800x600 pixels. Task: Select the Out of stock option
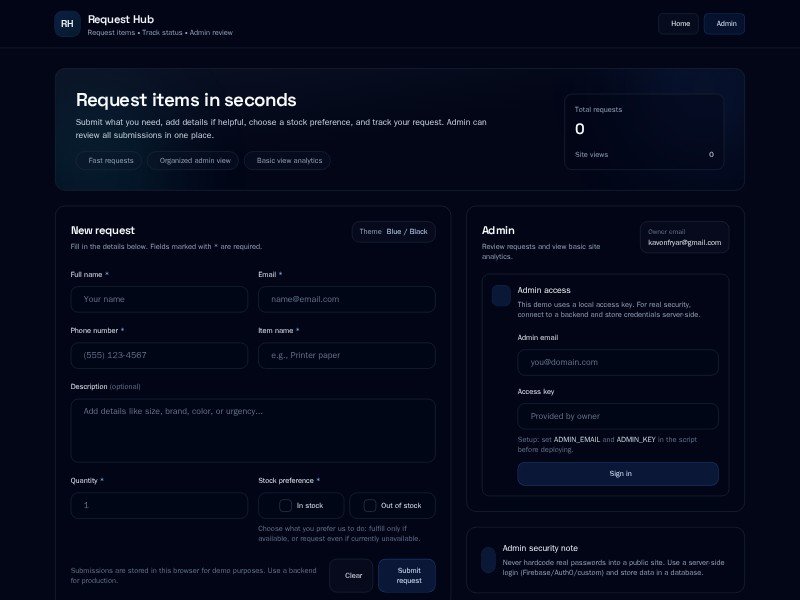[x=392, y=505]
